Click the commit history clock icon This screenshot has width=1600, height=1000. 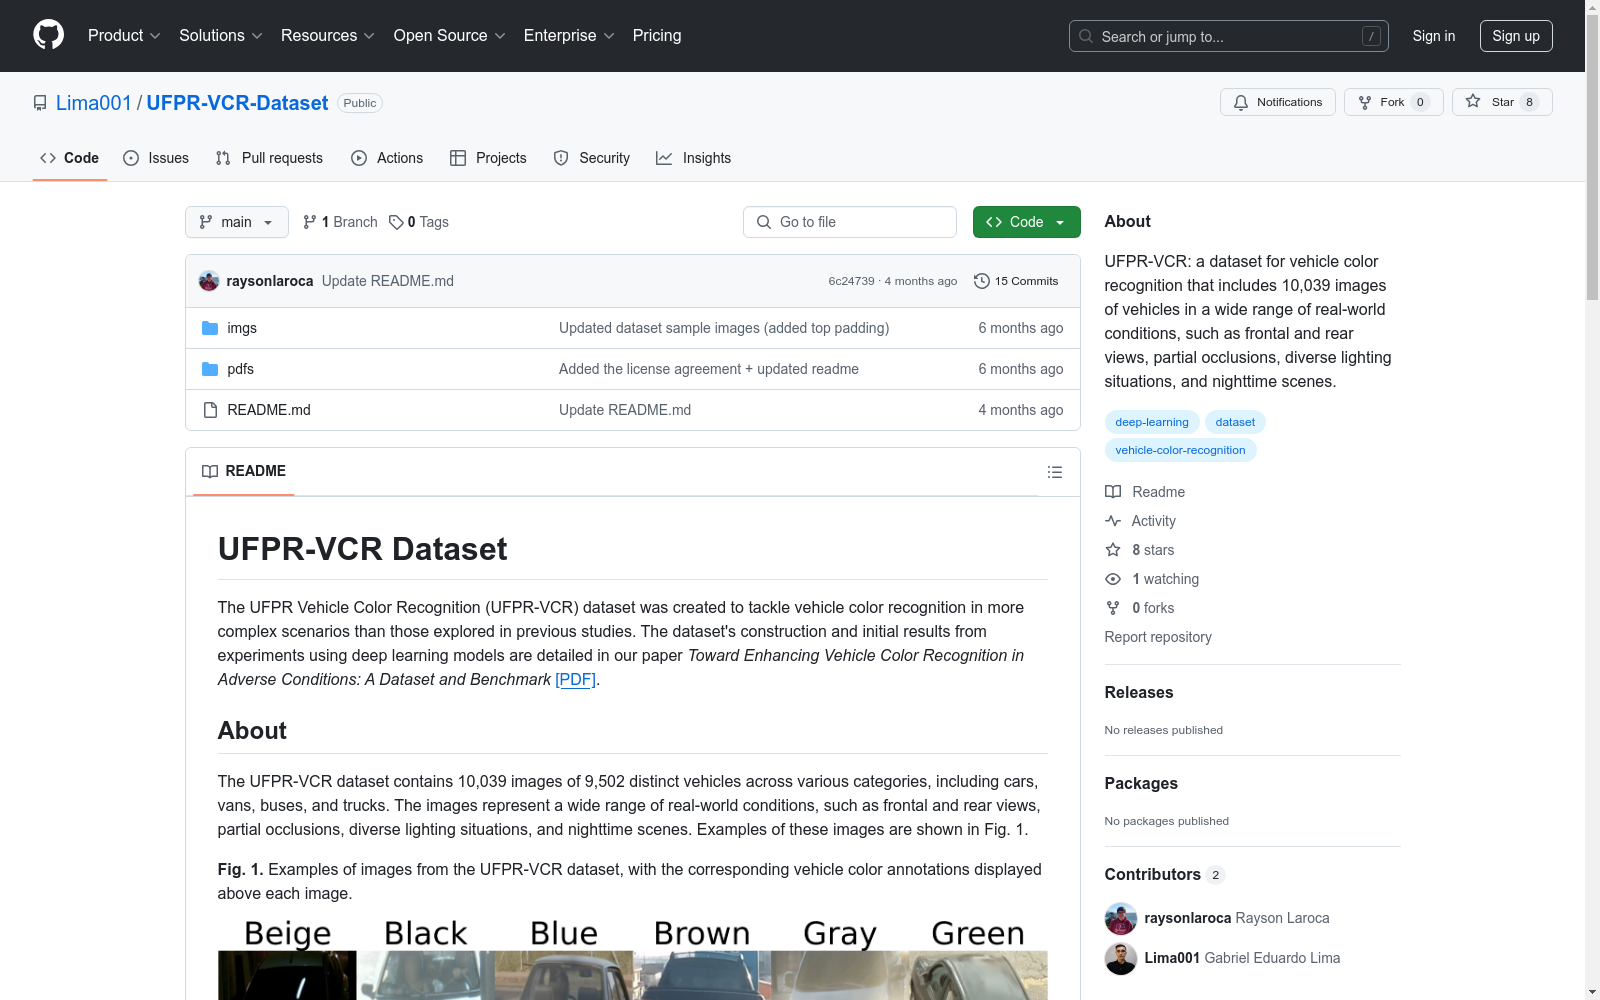pyautogui.click(x=981, y=281)
